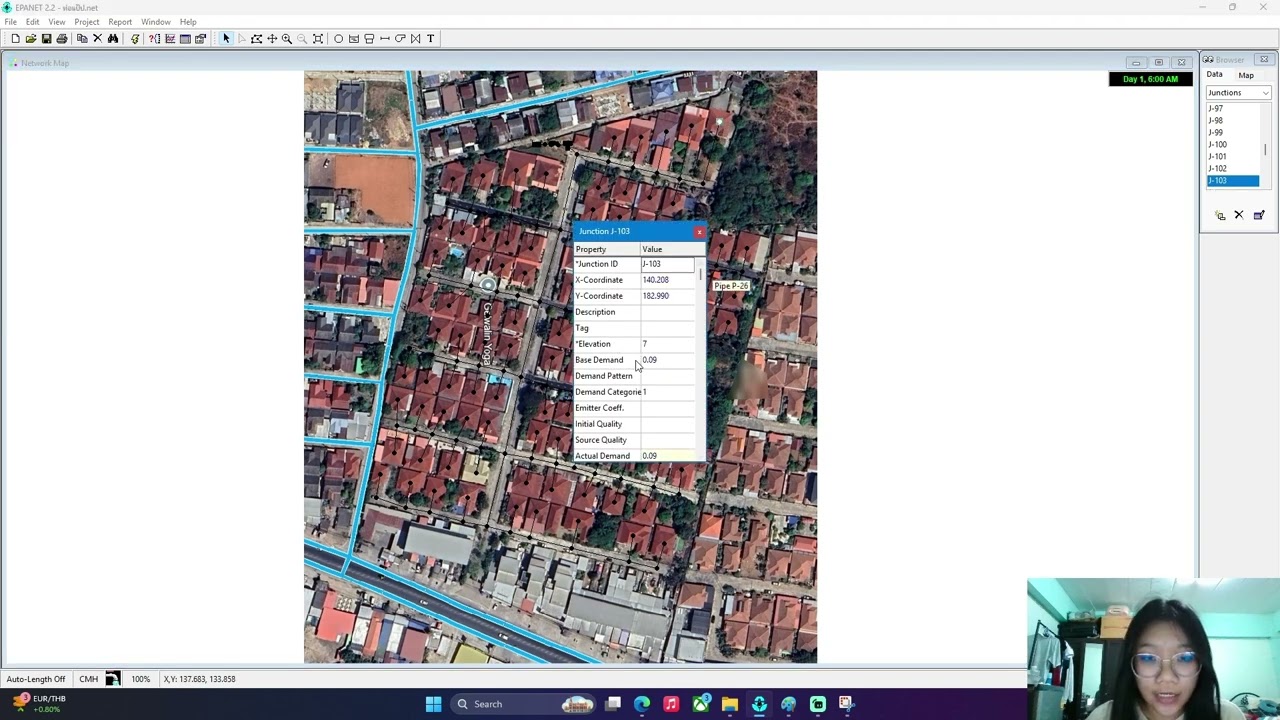Switch to the Map tab in the Browser
This screenshot has width=1280, height=720.
point(1246,75)
